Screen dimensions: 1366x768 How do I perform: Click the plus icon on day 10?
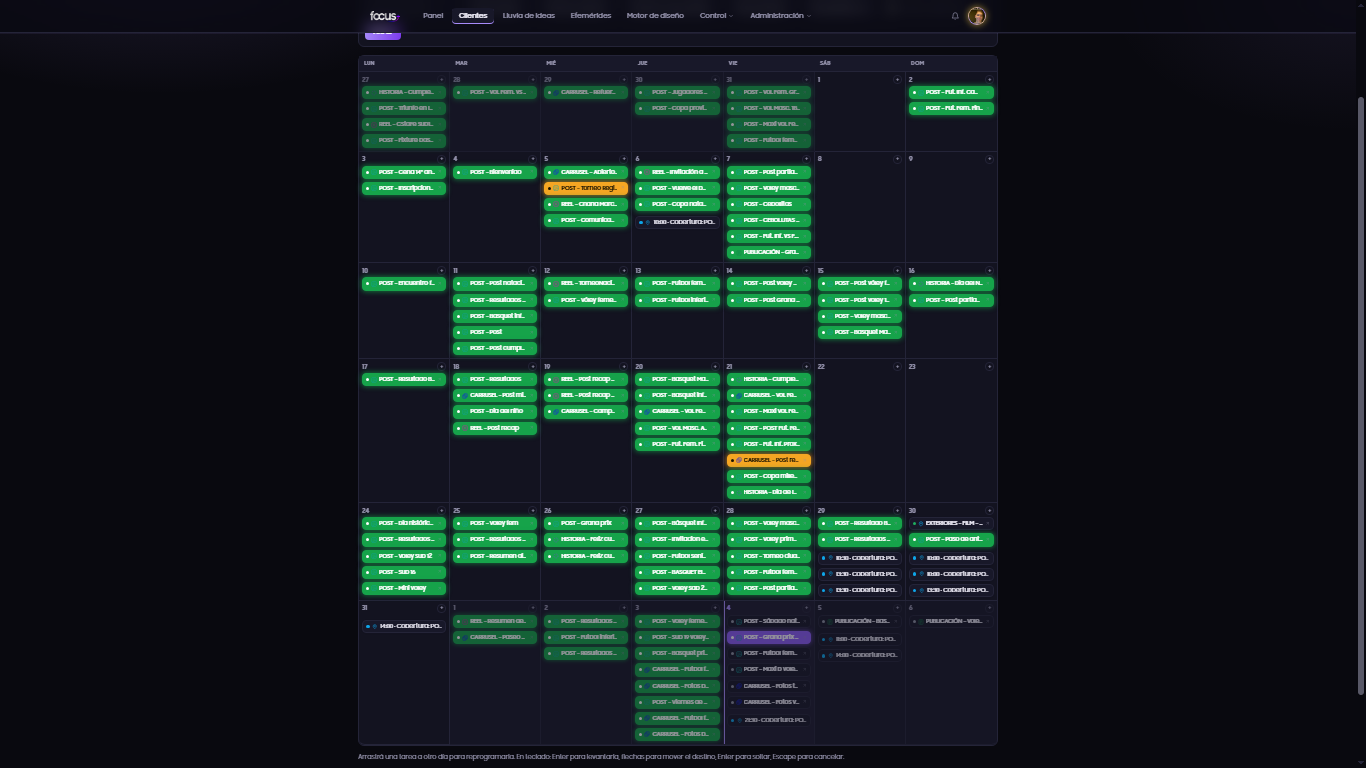click(441, 270)
